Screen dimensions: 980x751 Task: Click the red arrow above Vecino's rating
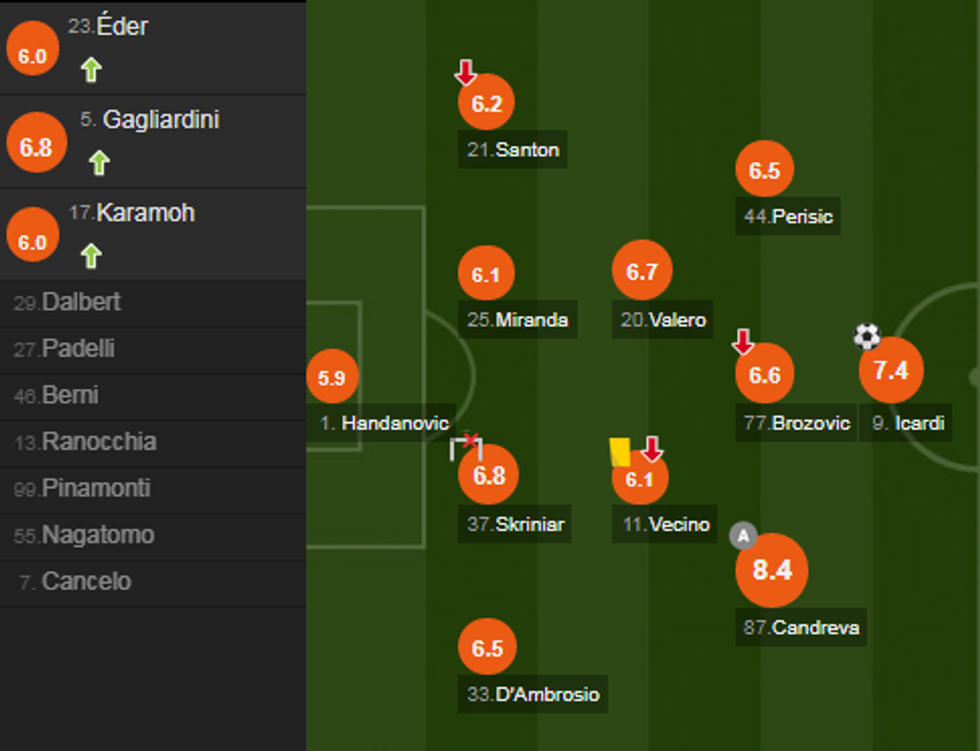click(x=652, y=449)
